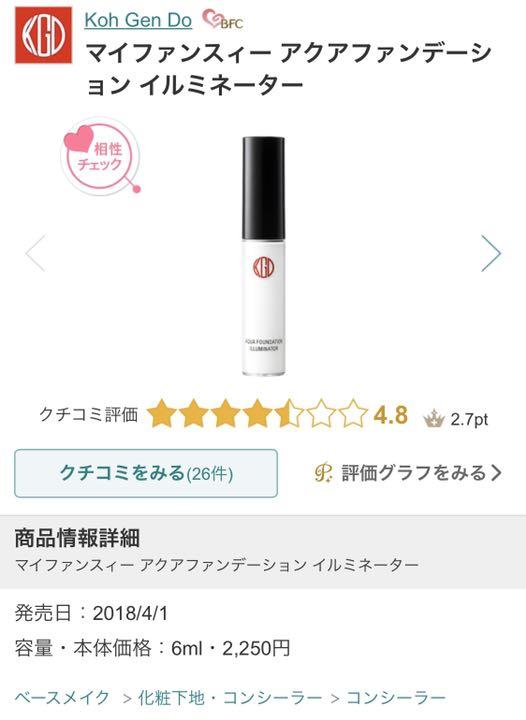Click the illuminator product bottle image

coord(263,256)
